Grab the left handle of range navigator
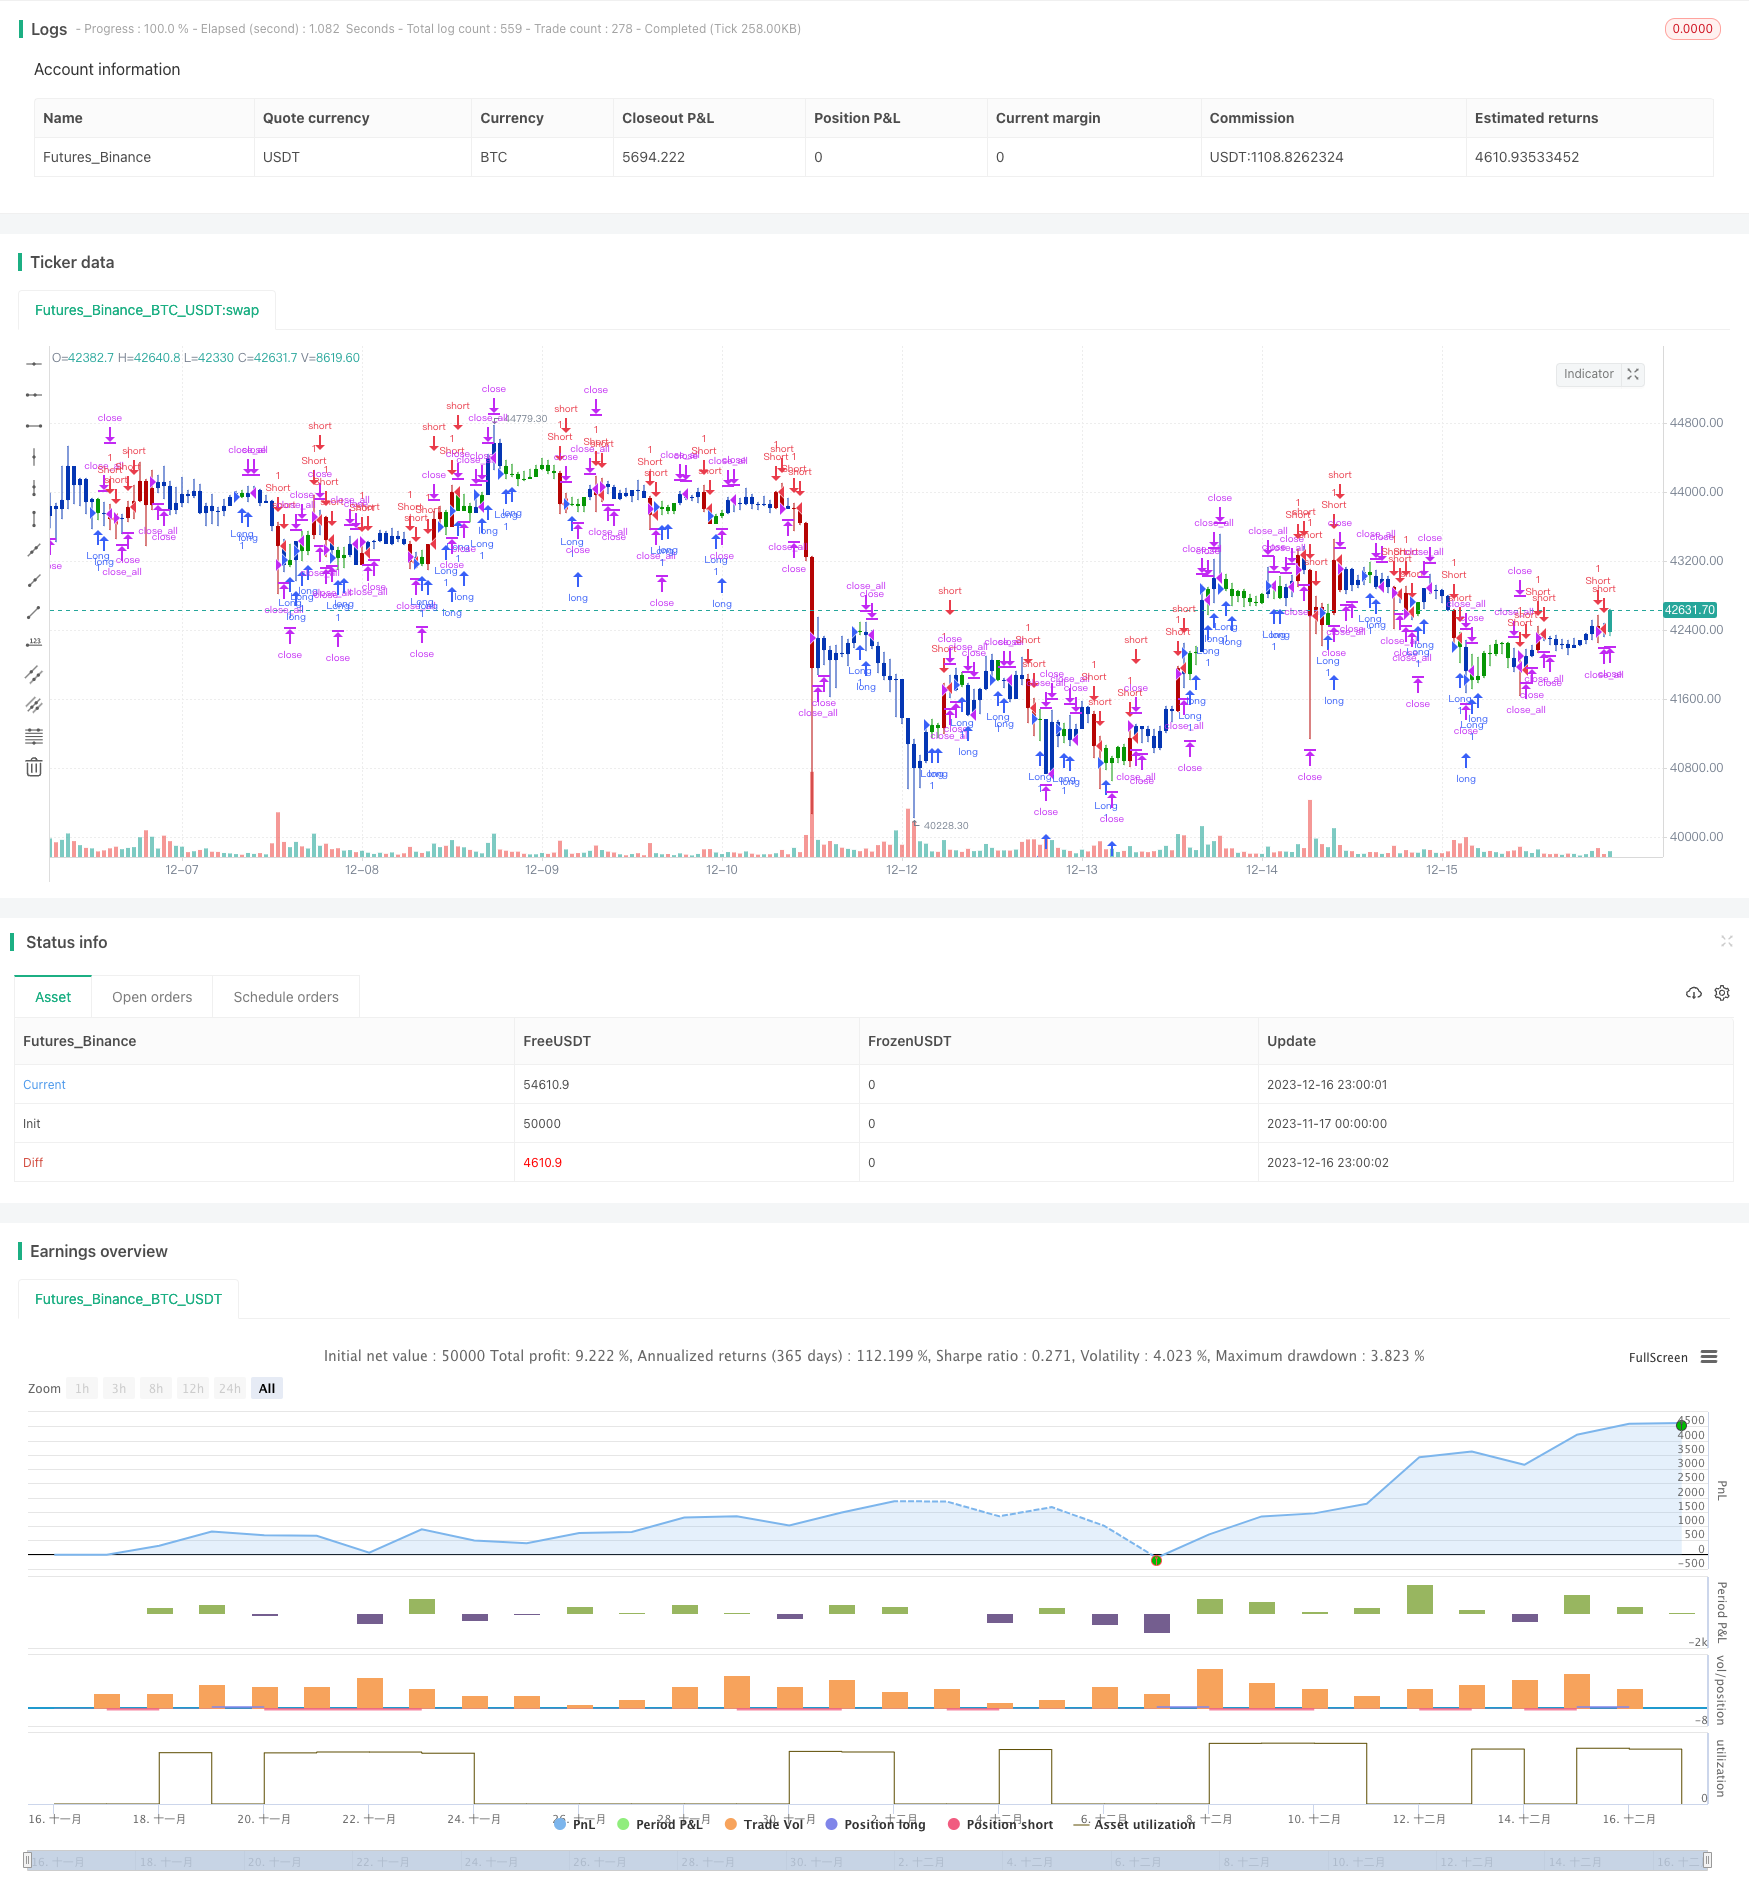 28,1861
